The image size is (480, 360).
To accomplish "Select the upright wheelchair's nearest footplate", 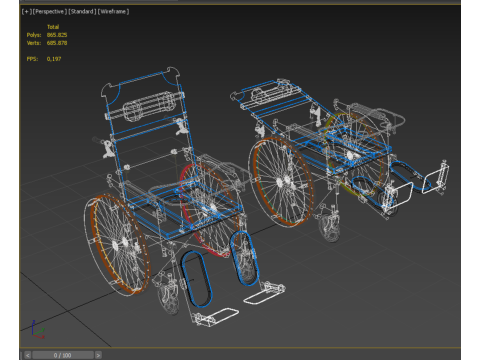I will pos(216,317).
